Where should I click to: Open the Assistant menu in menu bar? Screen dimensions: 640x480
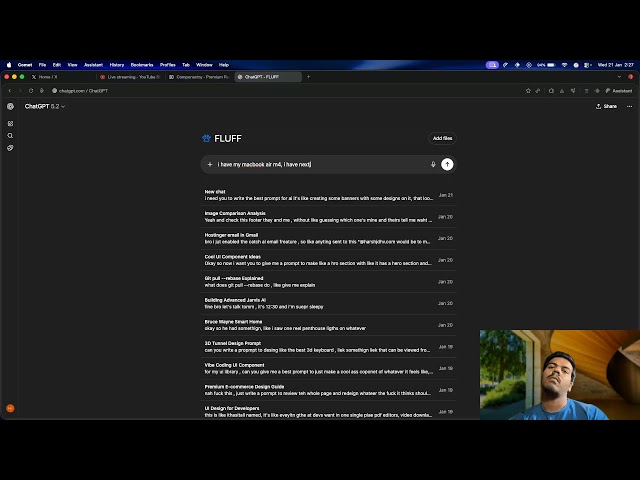click(93, 65)
